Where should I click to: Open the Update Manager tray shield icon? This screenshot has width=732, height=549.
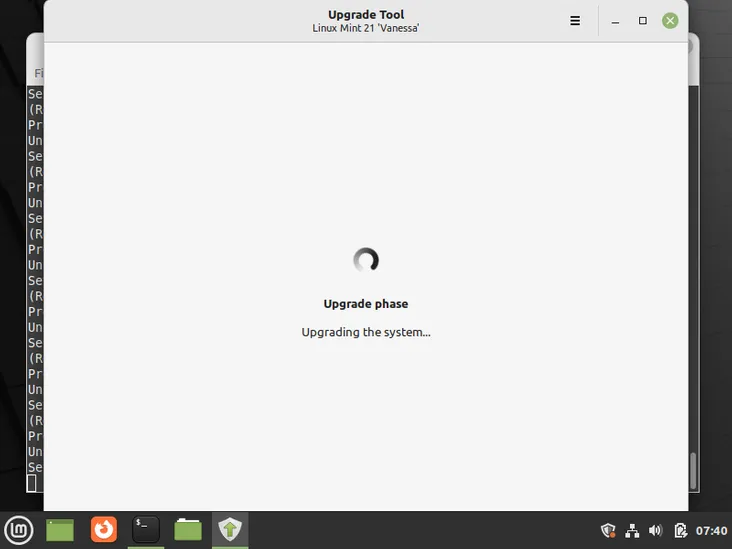pyautogui.click(x=607, y=530)
